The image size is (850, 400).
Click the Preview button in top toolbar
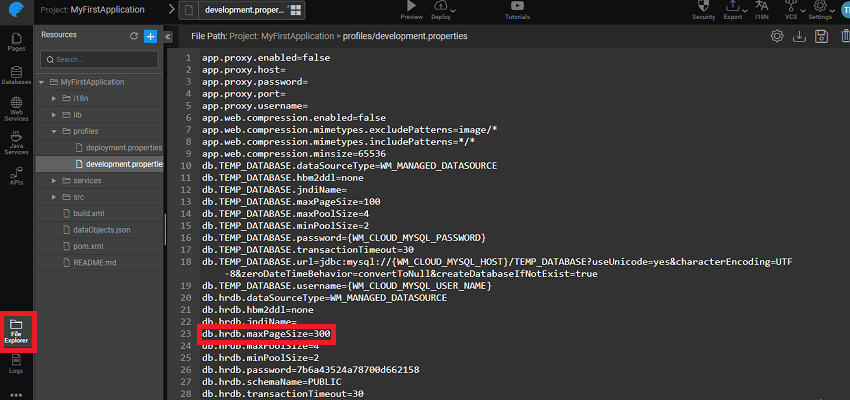coord(411,12)
